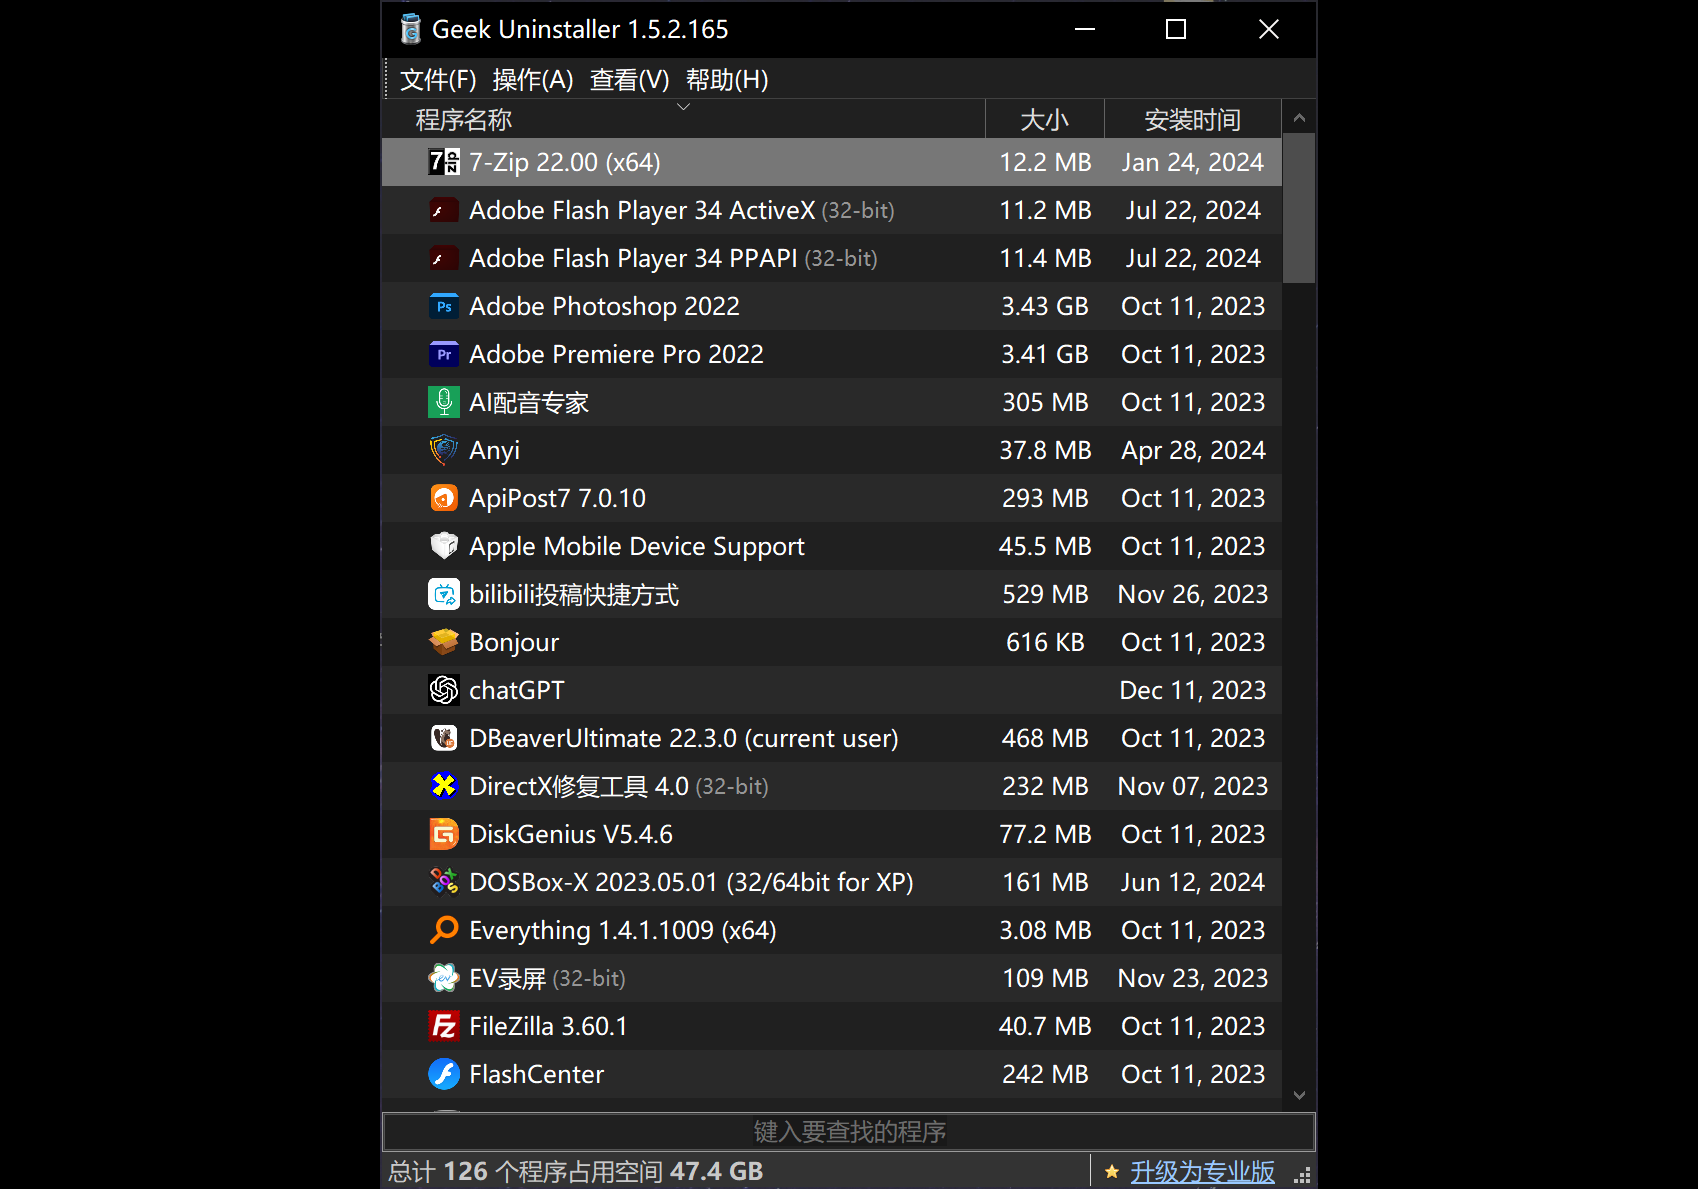
Task: Select the DOSBox-X icon
Action: 444,882
